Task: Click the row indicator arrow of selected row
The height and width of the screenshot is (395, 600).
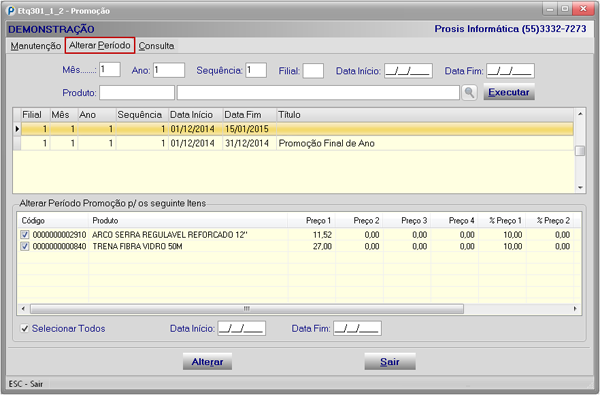Action: point(17,129)
